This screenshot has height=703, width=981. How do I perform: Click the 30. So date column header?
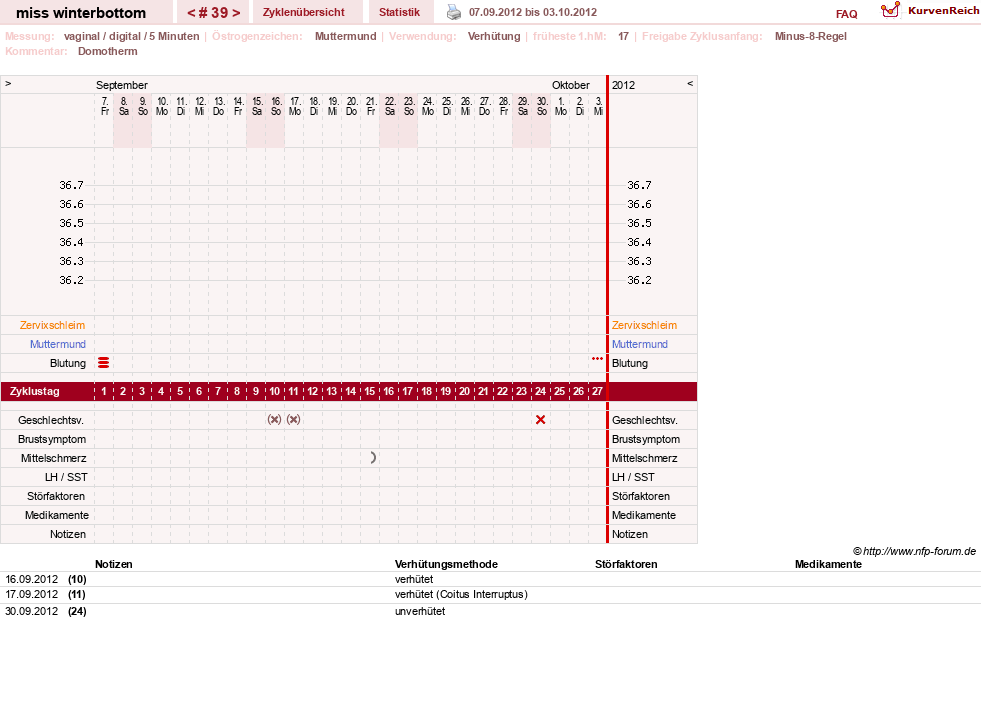(x=542, y=106)
